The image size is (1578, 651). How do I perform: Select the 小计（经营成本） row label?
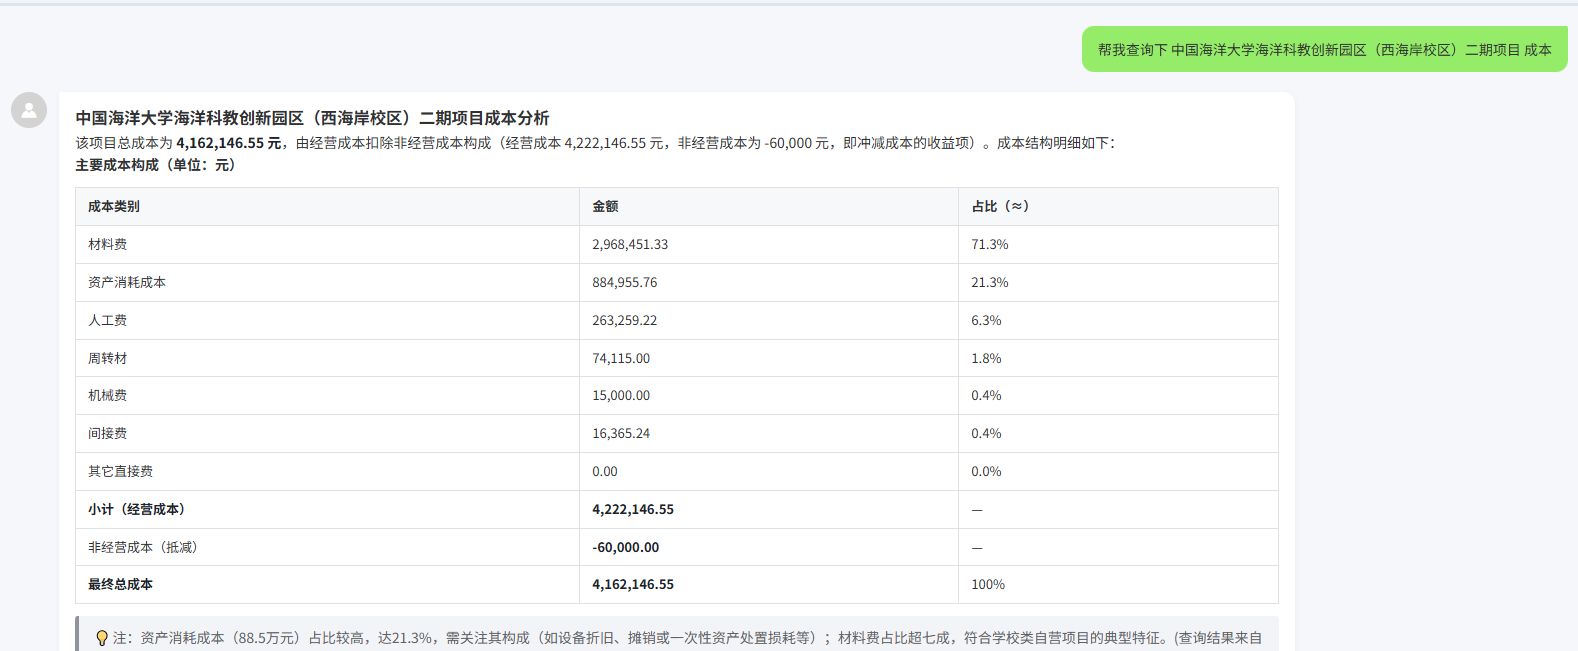(137, 509)
